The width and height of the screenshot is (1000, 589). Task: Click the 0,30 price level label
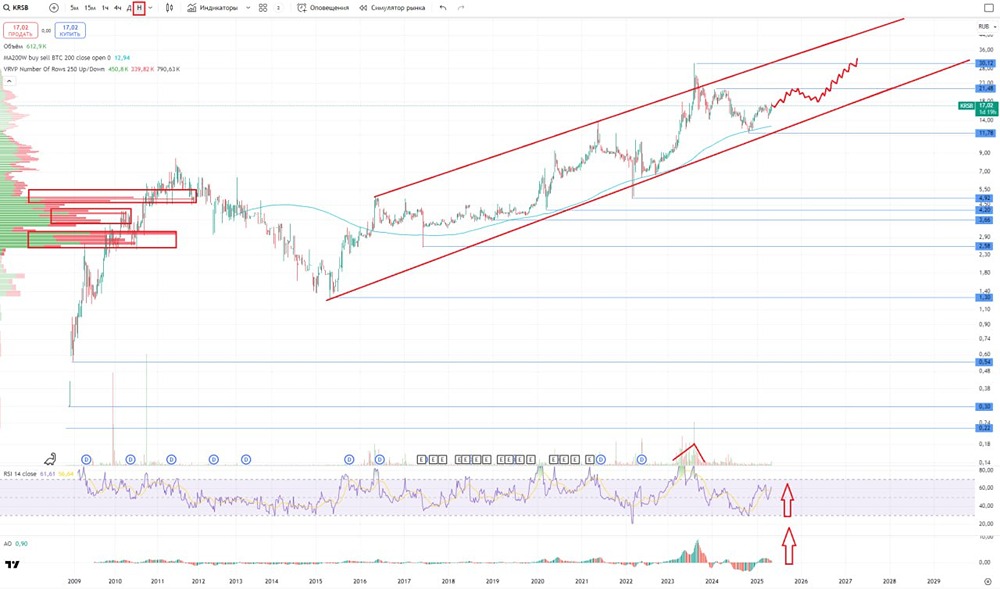(986, 407)
